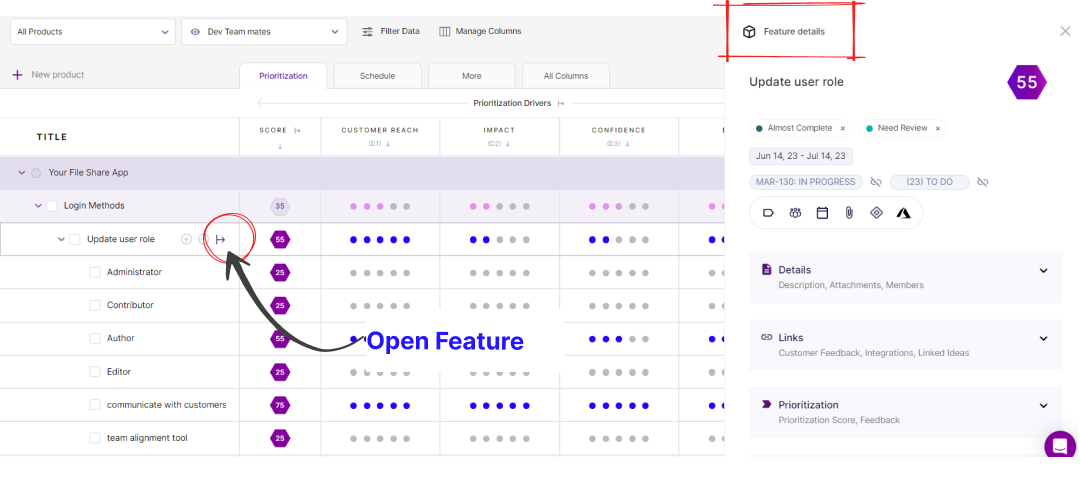The image size is (1080, 477).
Task: Unlink the MAR-130 IN PROGRESS integration
Action: 876,182
